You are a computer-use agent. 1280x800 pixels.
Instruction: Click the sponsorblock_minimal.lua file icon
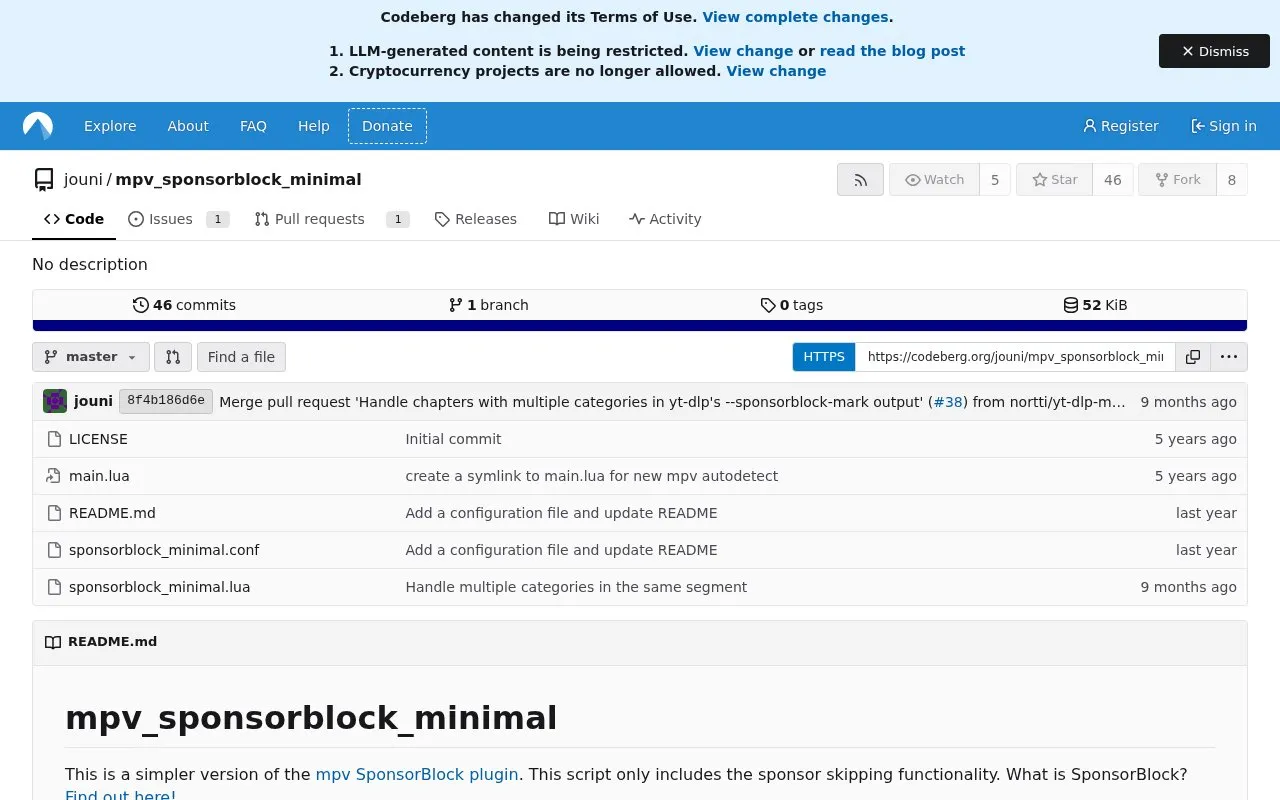coord(54,587)
